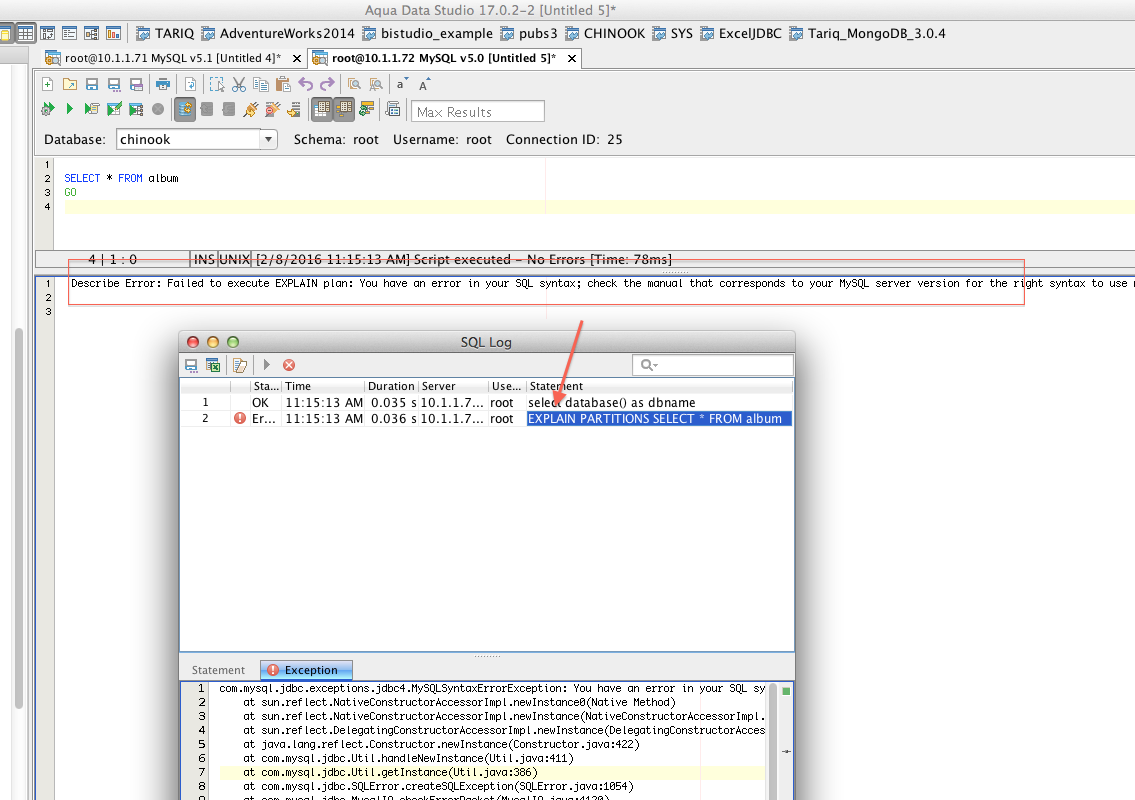Click the save icon in SQL Log toolbar
Screen dimensions: 1135x800
[191, 365]
